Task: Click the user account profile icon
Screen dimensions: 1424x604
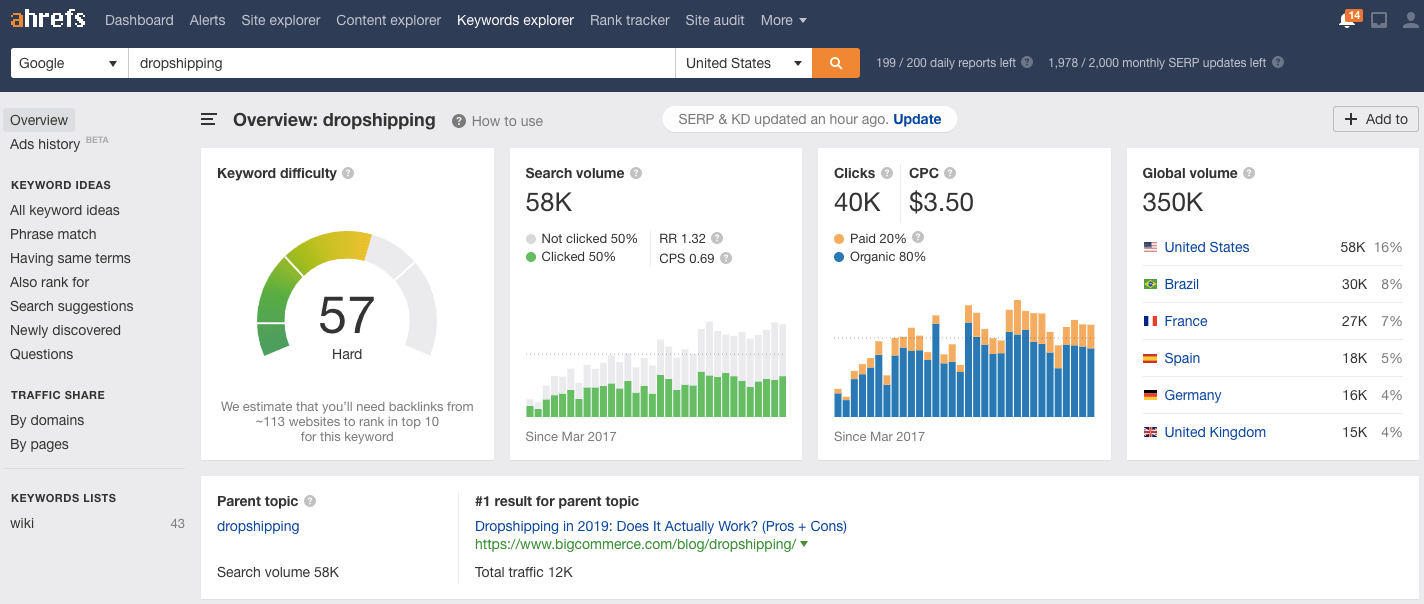Action: pos(1411,20)
